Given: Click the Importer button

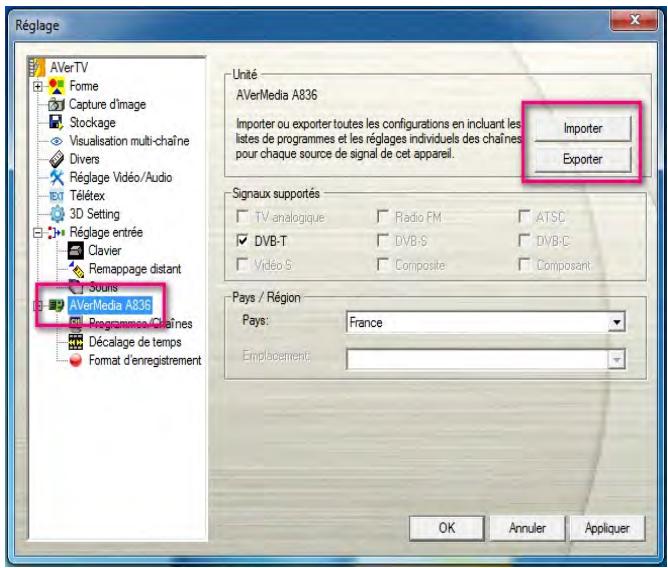Looking at the screenshot, I should [582, 128].
